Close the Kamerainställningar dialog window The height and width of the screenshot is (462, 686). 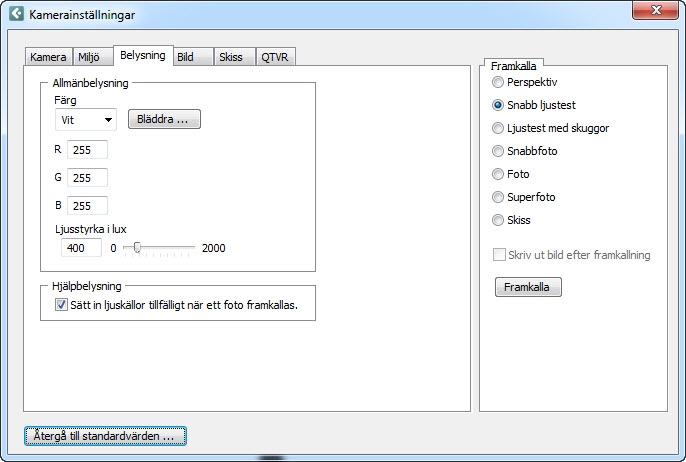[x=655, y=11]
